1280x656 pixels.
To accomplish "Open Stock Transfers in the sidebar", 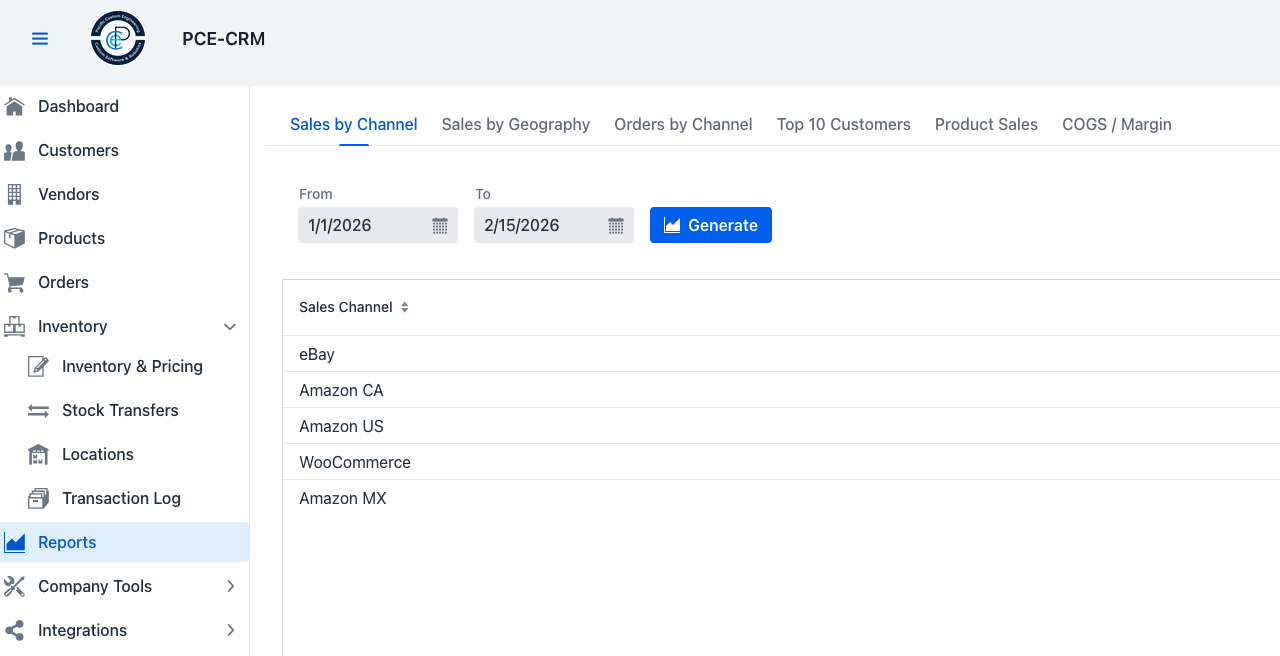I will point(120,410).
